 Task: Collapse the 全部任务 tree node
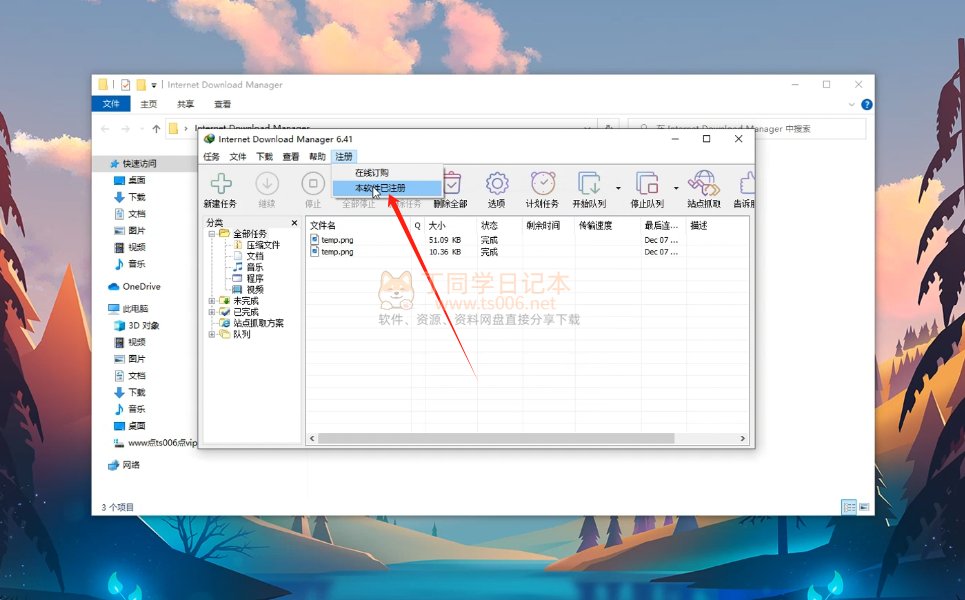coord(212,234)
